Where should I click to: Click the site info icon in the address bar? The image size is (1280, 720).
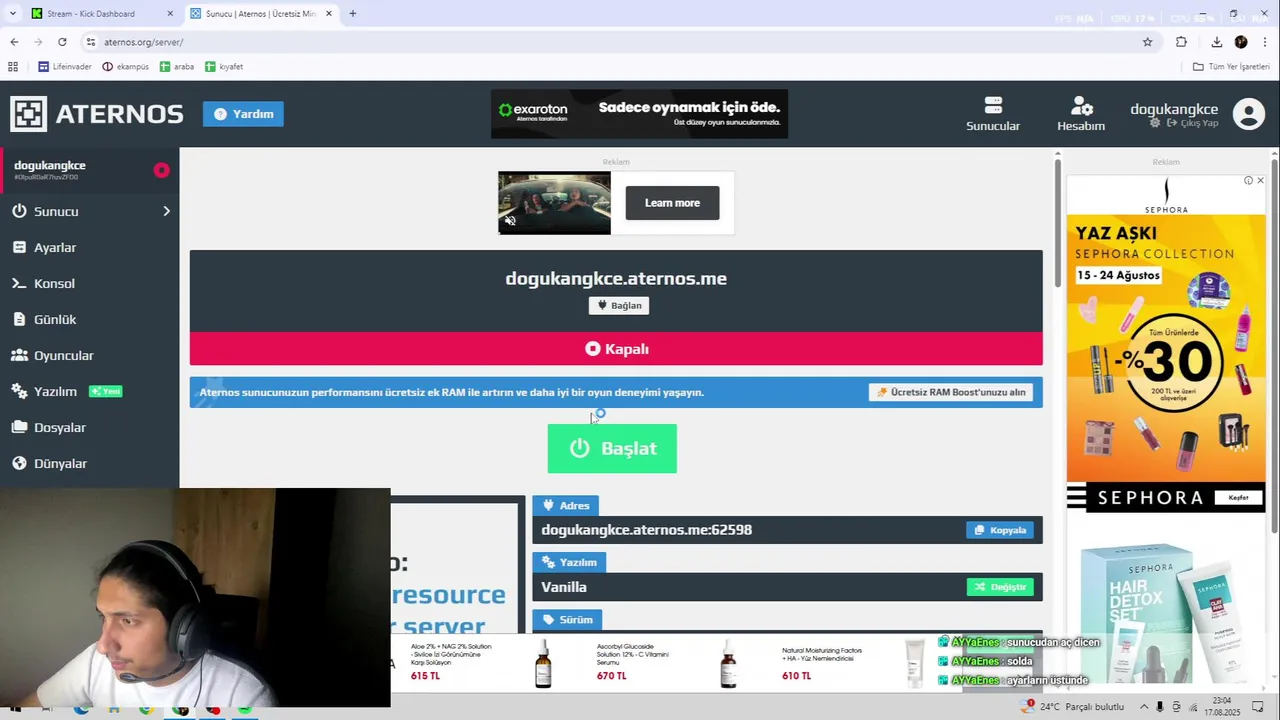point(91,42)
